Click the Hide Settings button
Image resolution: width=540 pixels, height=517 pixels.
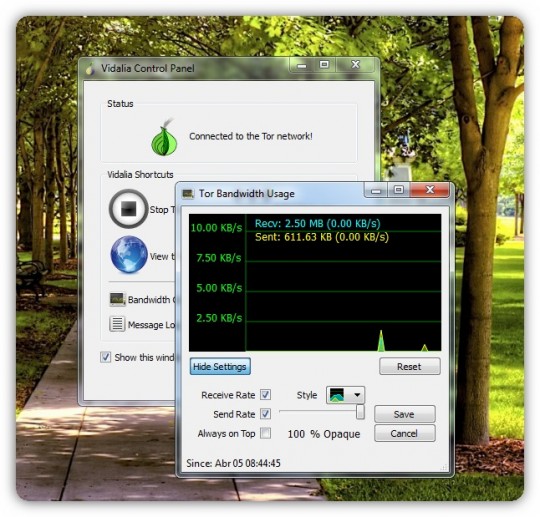pyautogui.click(x=220, y=366)
